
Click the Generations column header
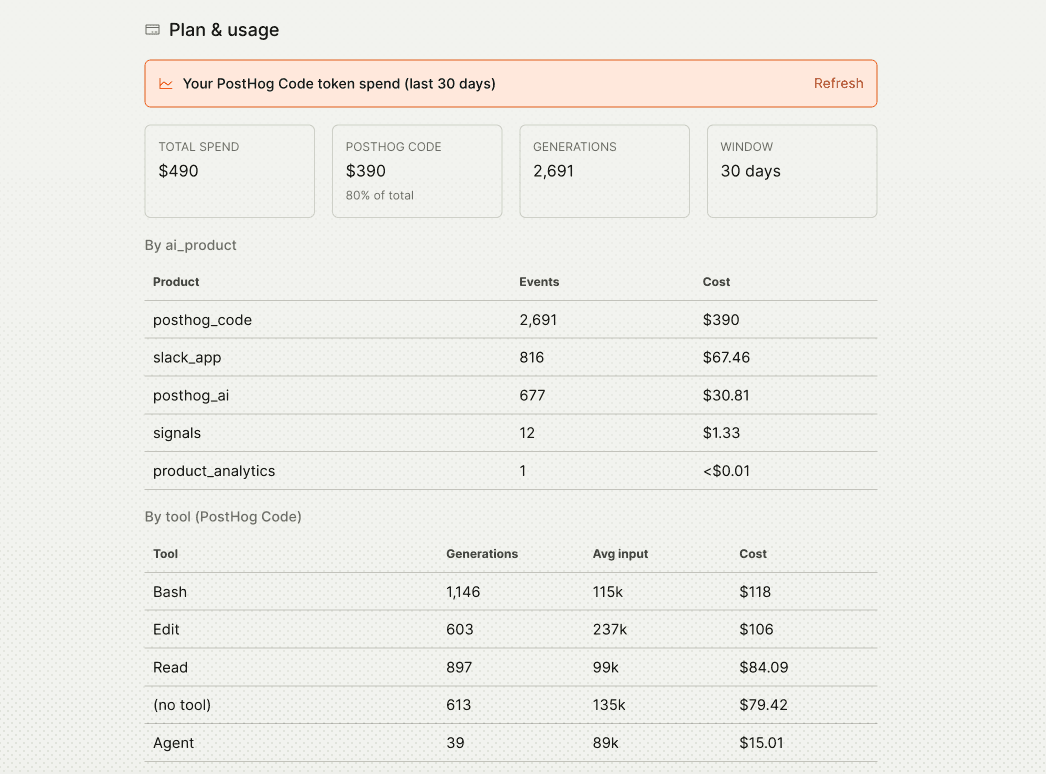(x=482, y=554)
